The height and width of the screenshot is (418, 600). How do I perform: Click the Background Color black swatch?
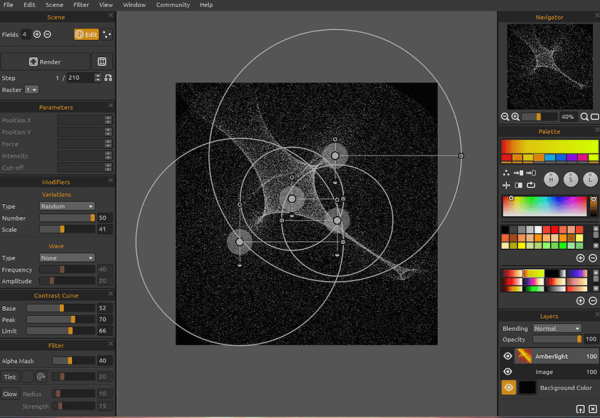[x=527, y=387]
